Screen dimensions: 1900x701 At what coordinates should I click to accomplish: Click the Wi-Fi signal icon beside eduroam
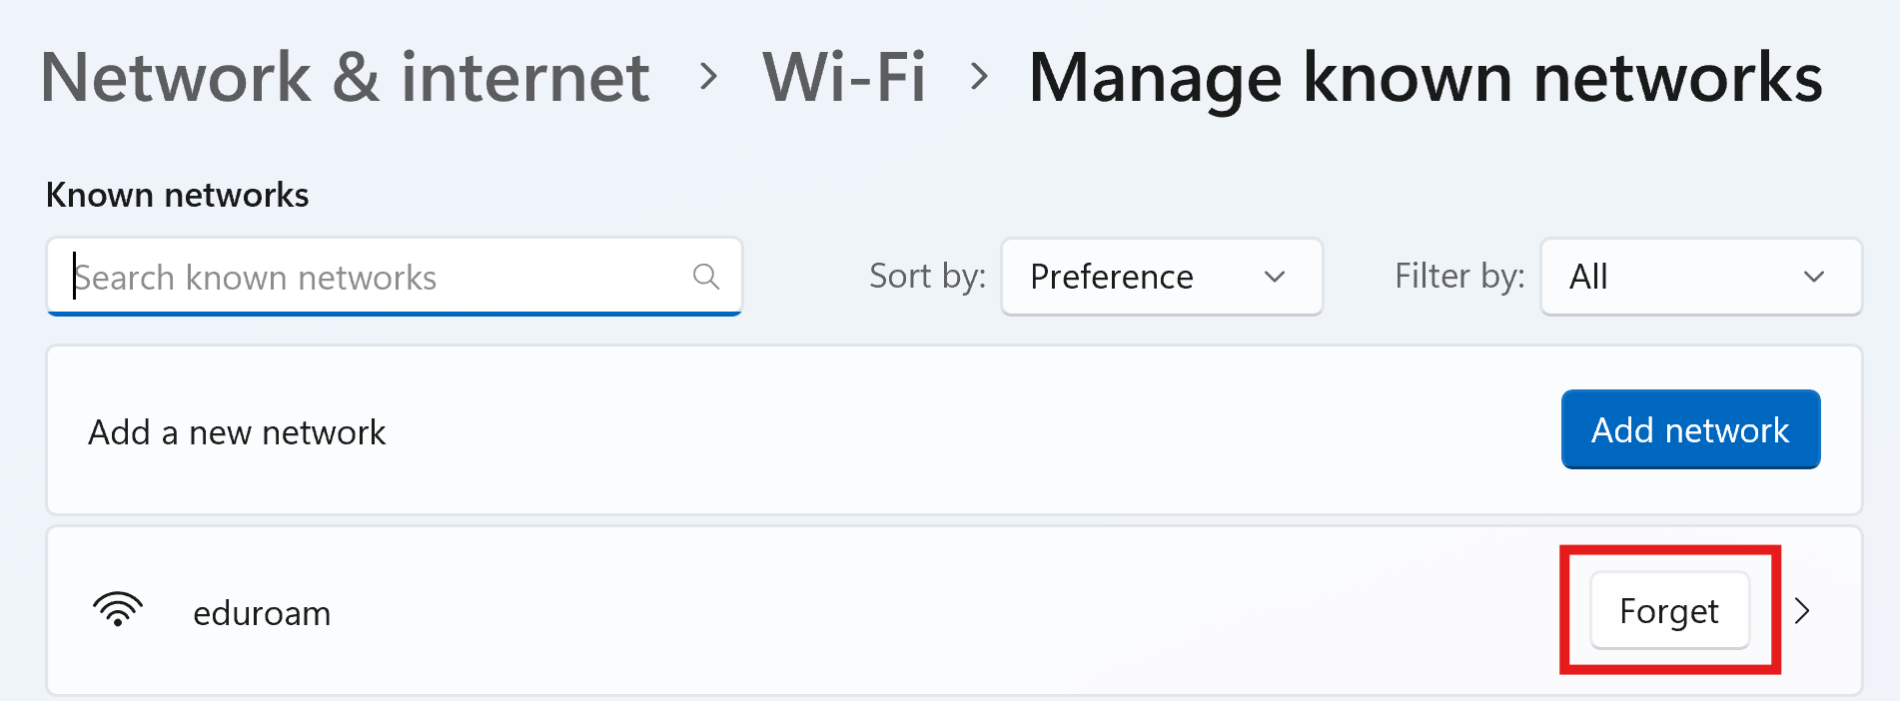118,611
